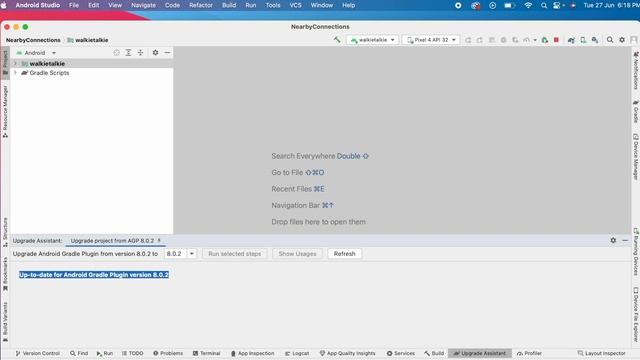Open Upgrade Assistant panel settings gear

(x=613, y=240)
